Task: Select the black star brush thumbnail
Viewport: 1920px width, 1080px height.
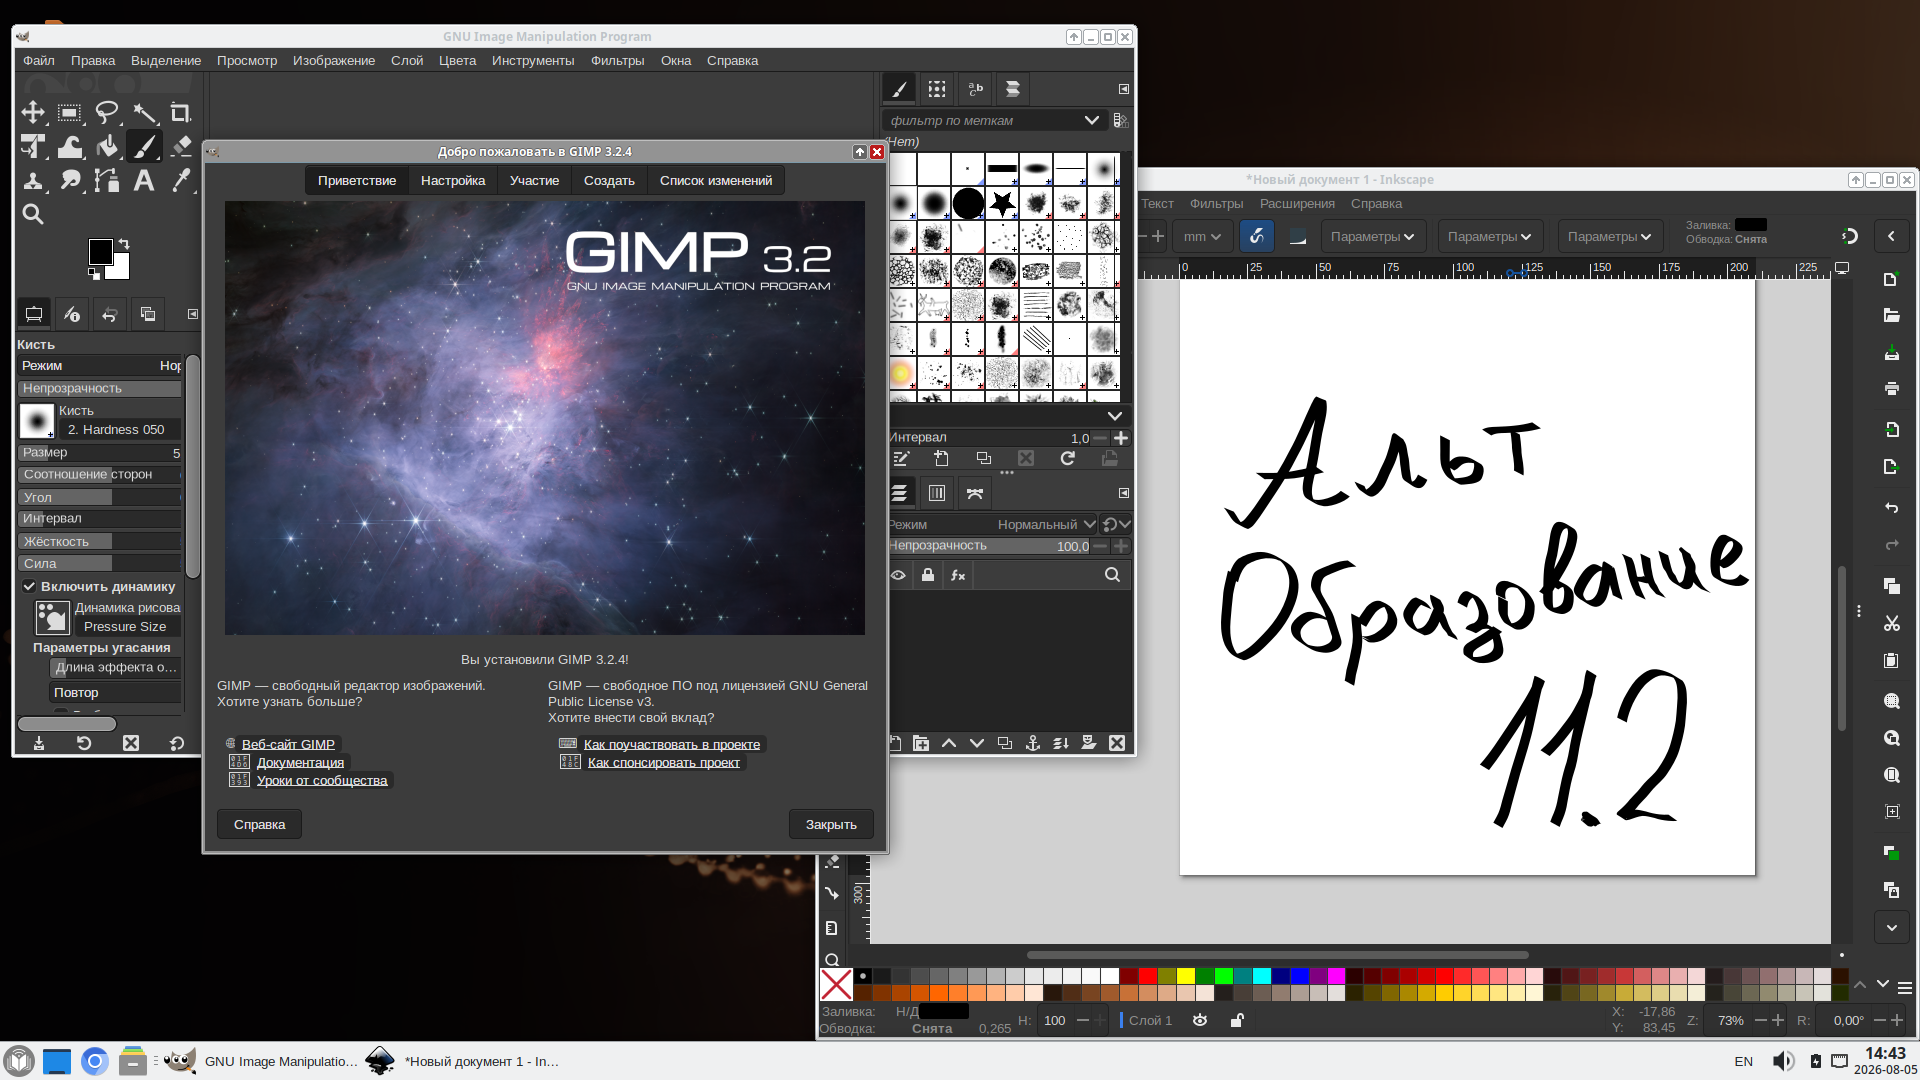Action: (x=1002, y=204)
